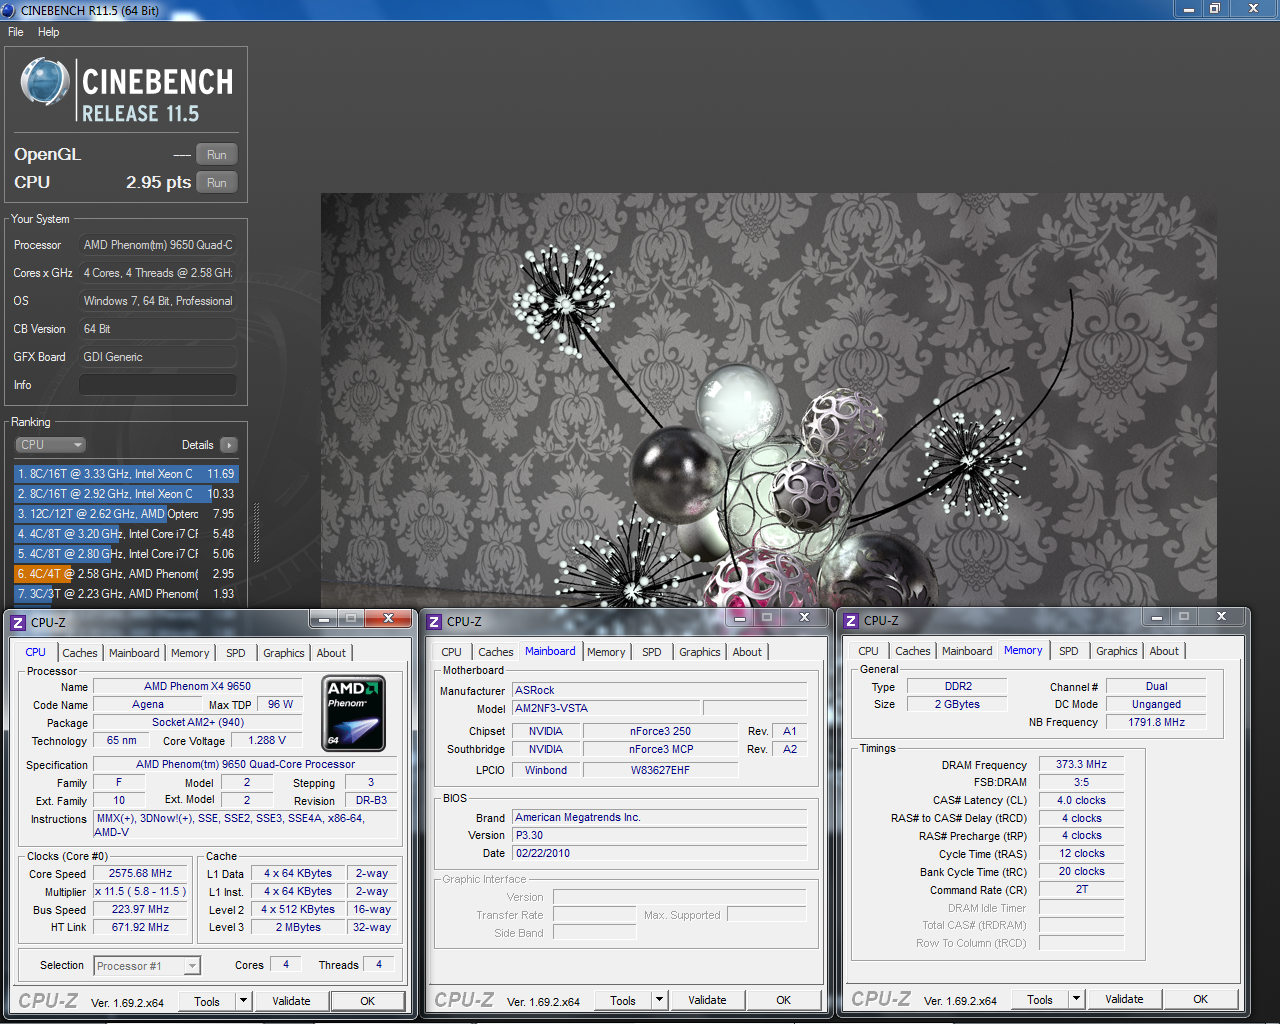Open Graphics tab in the Memory CPU-Z window
Viewport: 1280px width, 1024px height.
pos(1117,651)
